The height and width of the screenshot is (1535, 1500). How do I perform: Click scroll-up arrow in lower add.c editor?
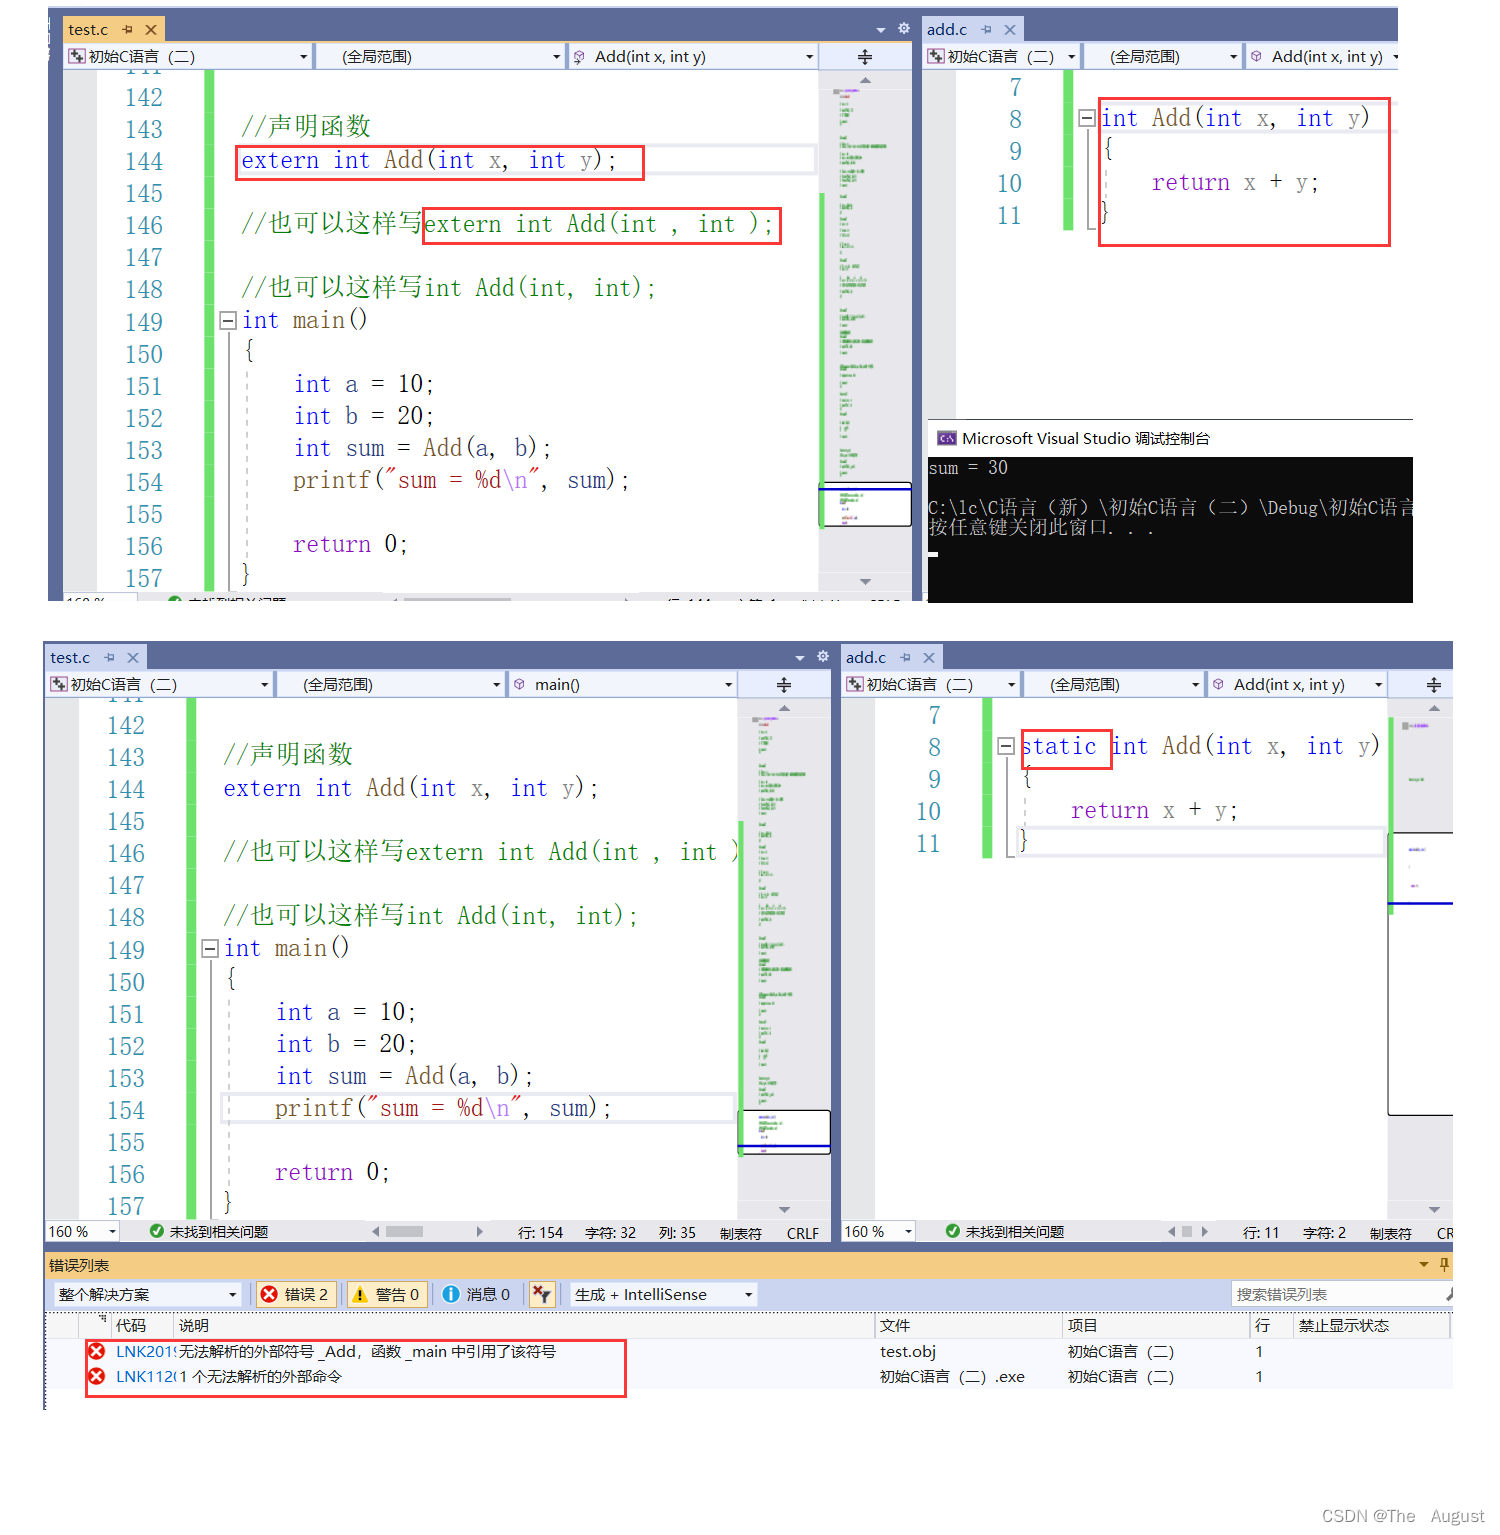(1434, 708)
